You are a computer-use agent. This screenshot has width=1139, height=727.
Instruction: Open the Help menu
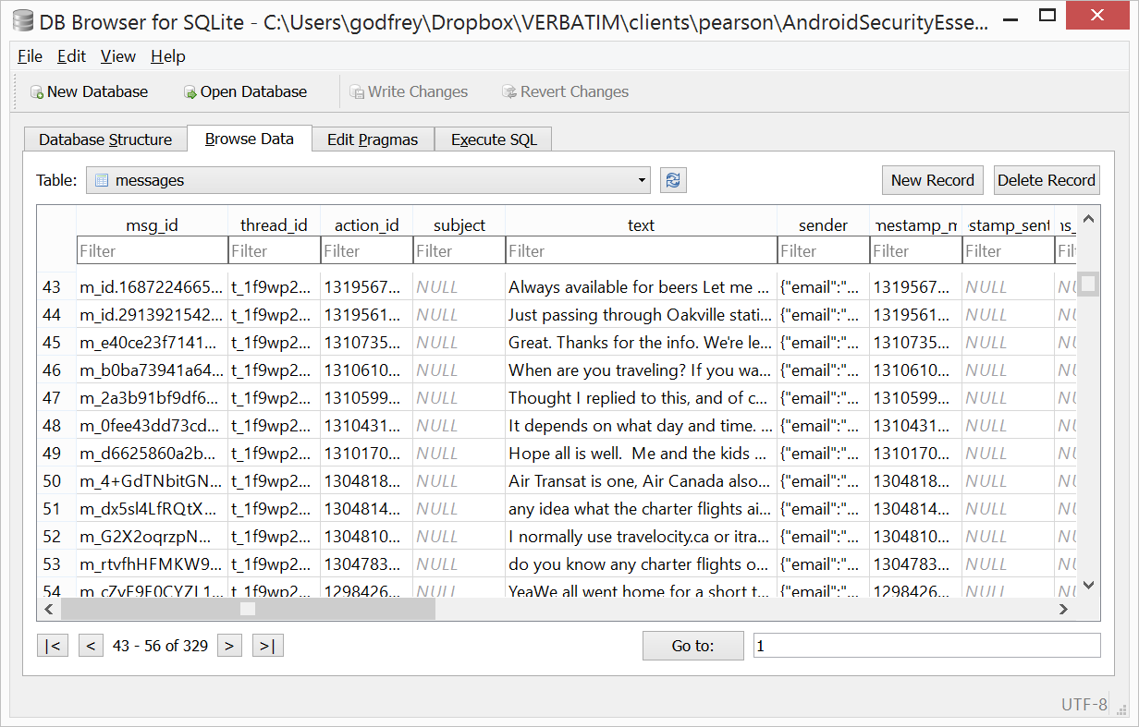point(168,57)
